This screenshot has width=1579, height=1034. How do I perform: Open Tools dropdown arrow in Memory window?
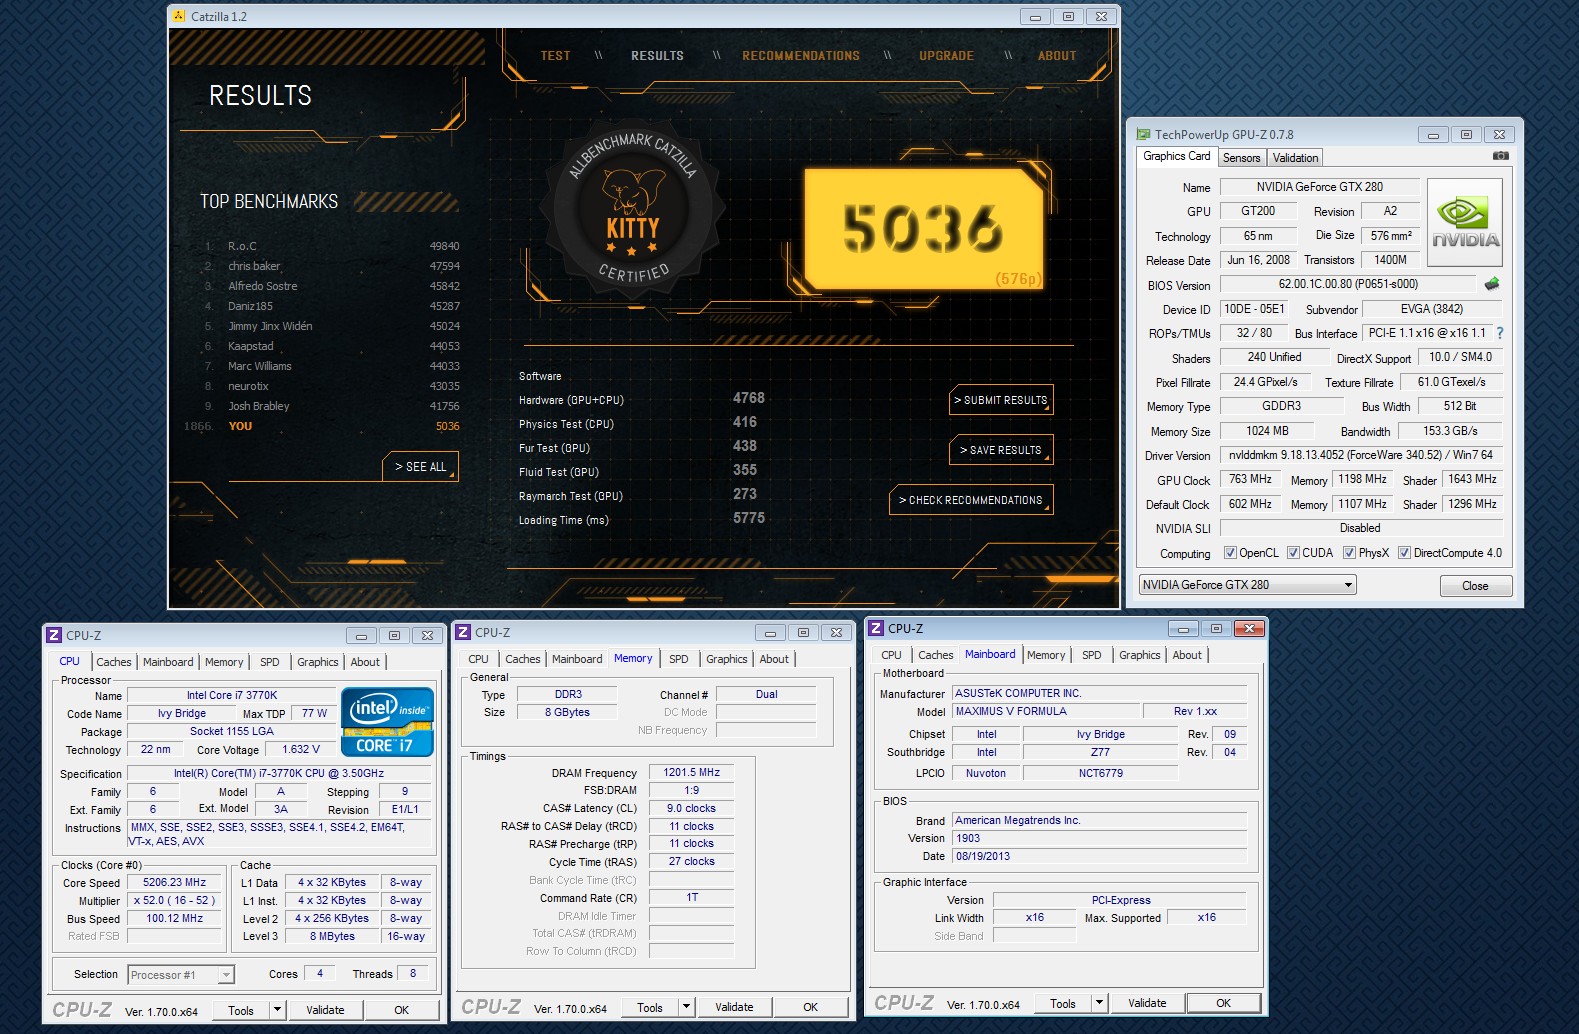pos(686,1007)
